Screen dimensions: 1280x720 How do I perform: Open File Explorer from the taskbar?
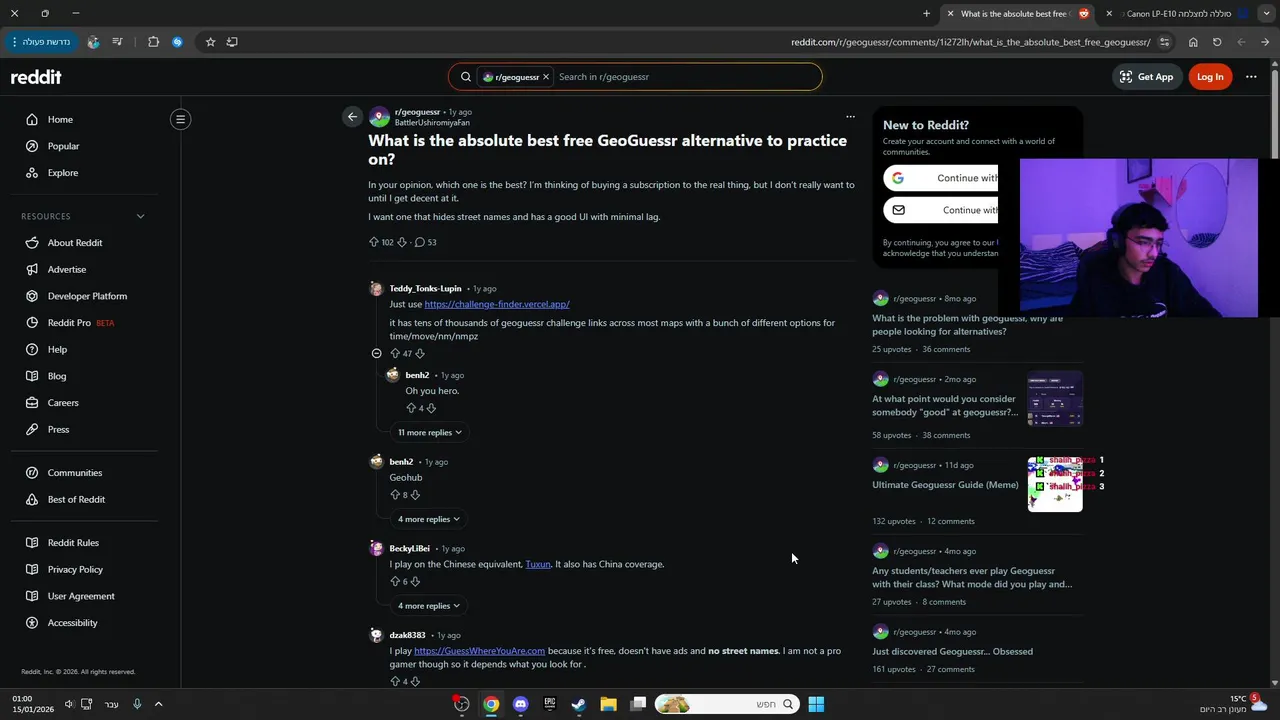coord(608,704)
